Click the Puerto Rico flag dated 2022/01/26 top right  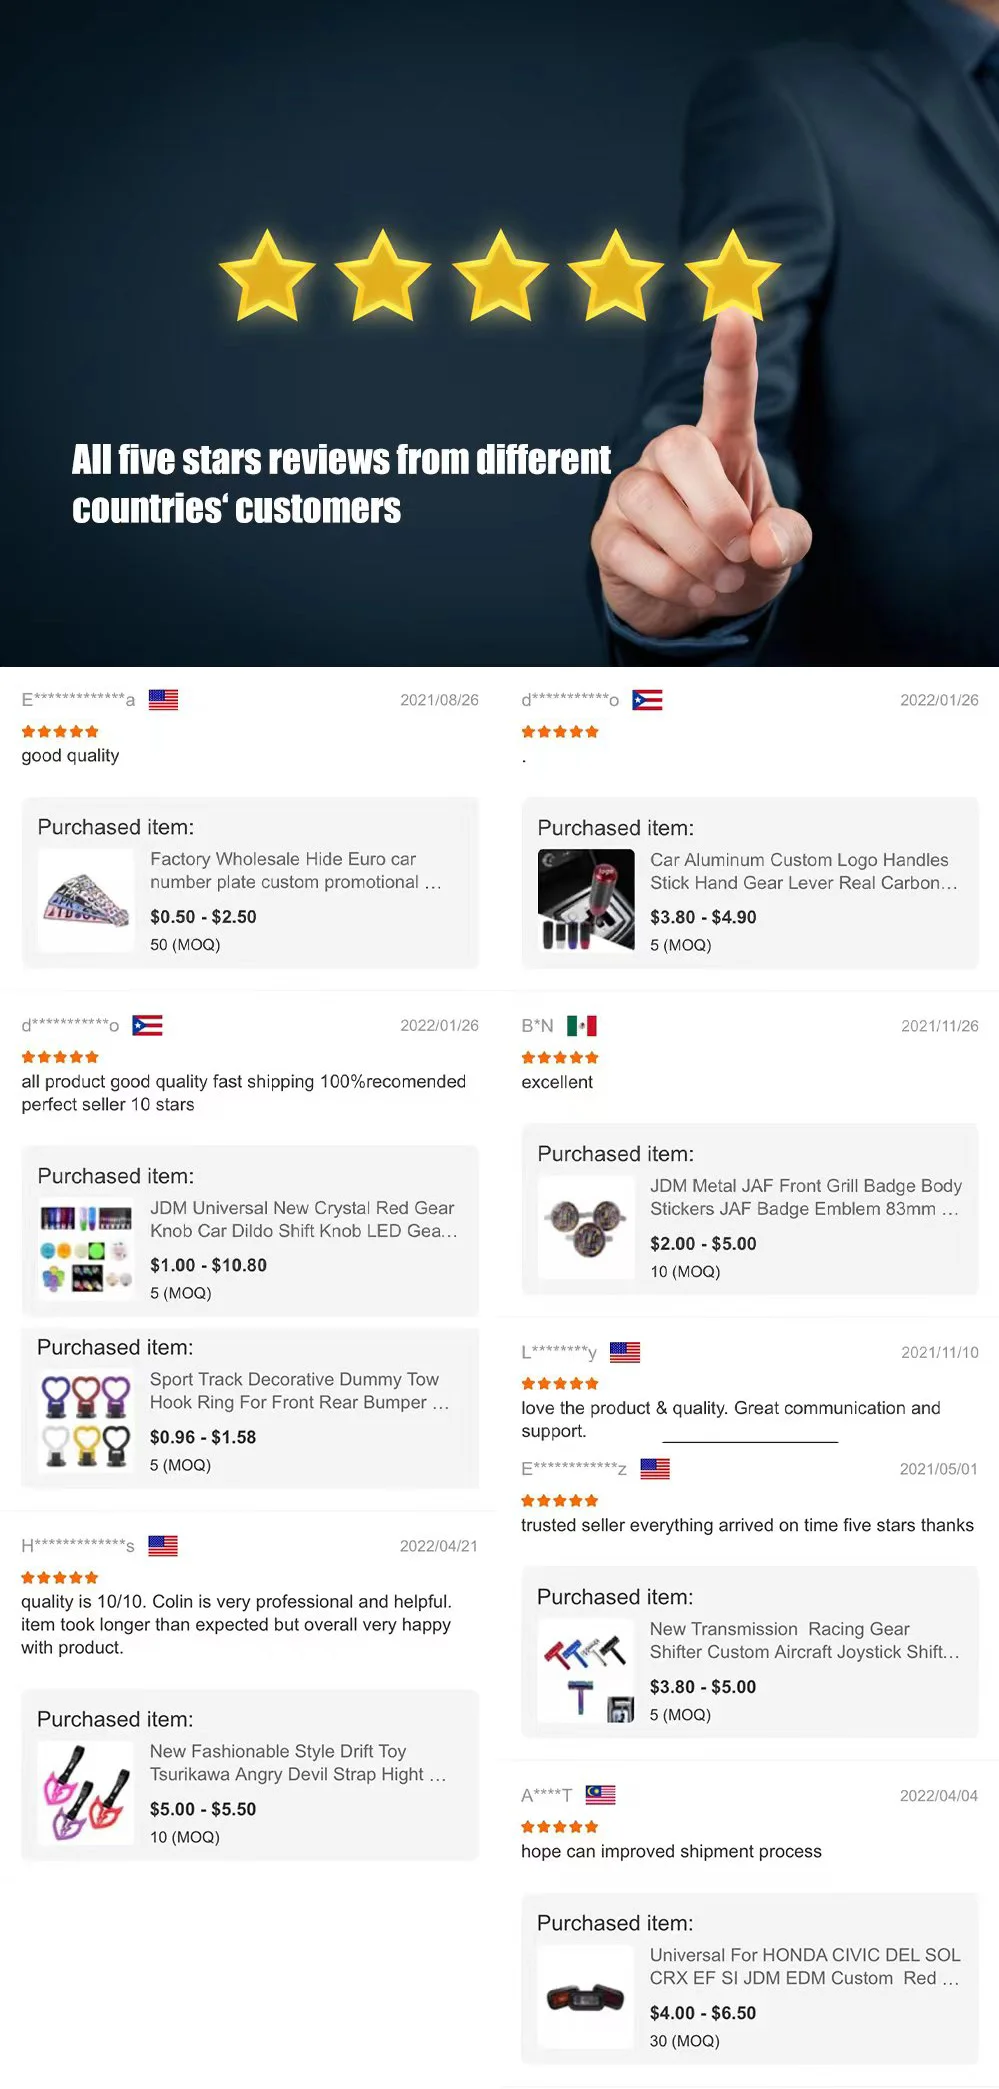pyautogui.click(x=647, y=700)
